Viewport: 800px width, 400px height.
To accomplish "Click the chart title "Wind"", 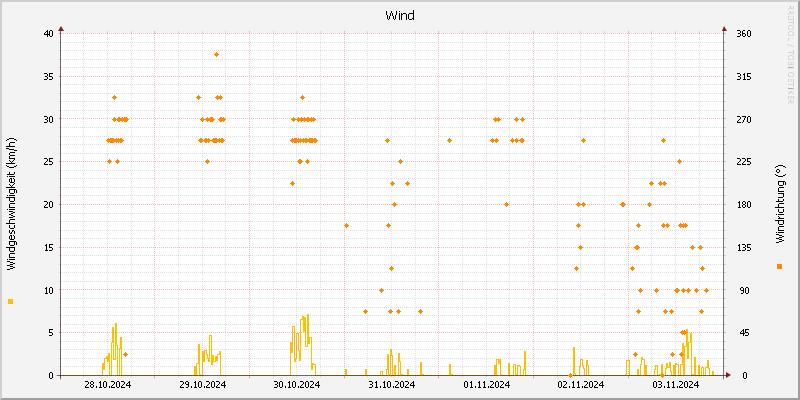I will (x=399, y=16).
